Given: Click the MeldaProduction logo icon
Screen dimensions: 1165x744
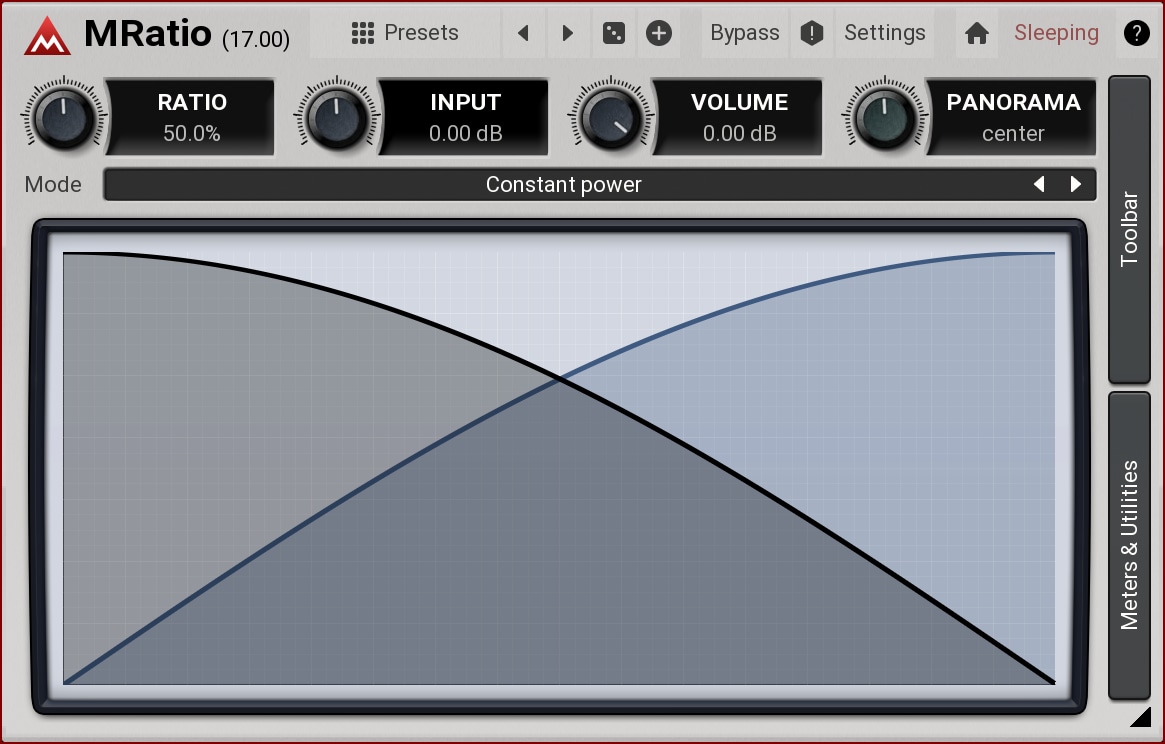Looking at the screenshot, I should click(47, 34).
